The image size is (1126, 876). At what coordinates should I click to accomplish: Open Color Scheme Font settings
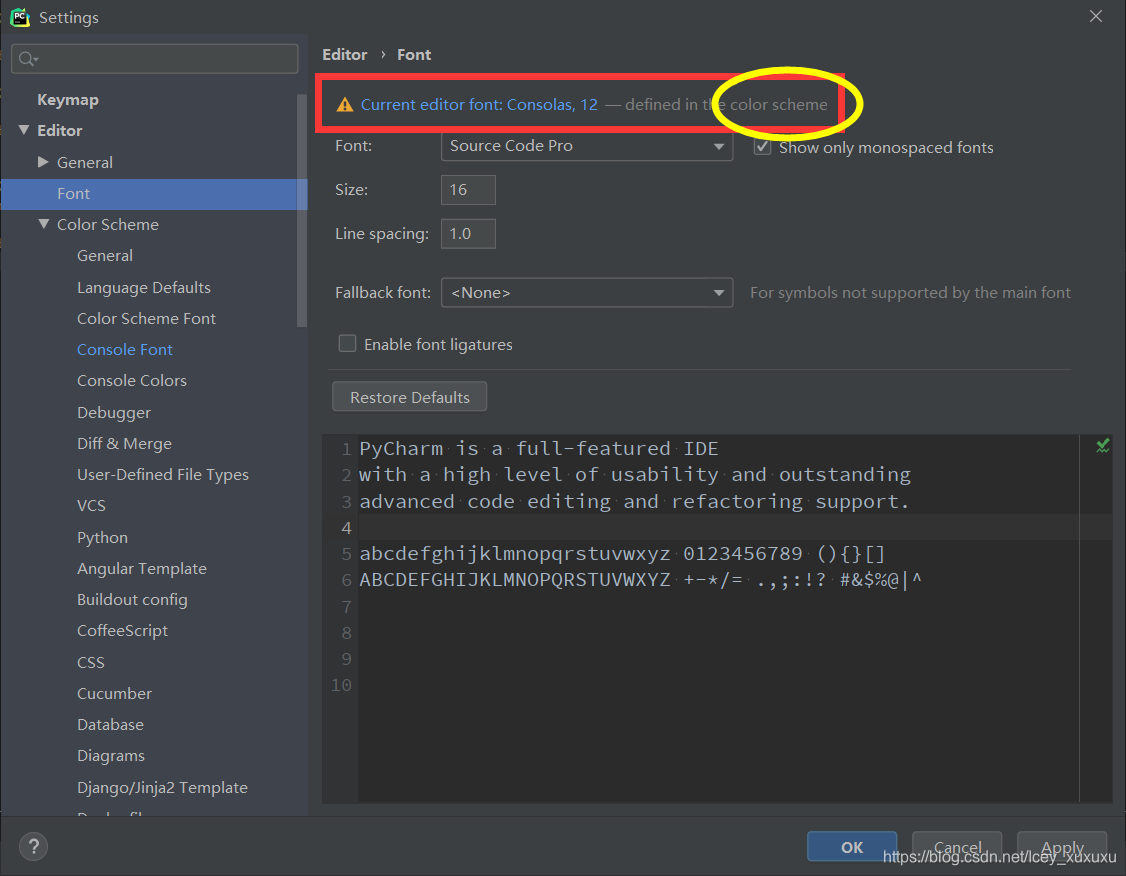(x=146, y=318)
